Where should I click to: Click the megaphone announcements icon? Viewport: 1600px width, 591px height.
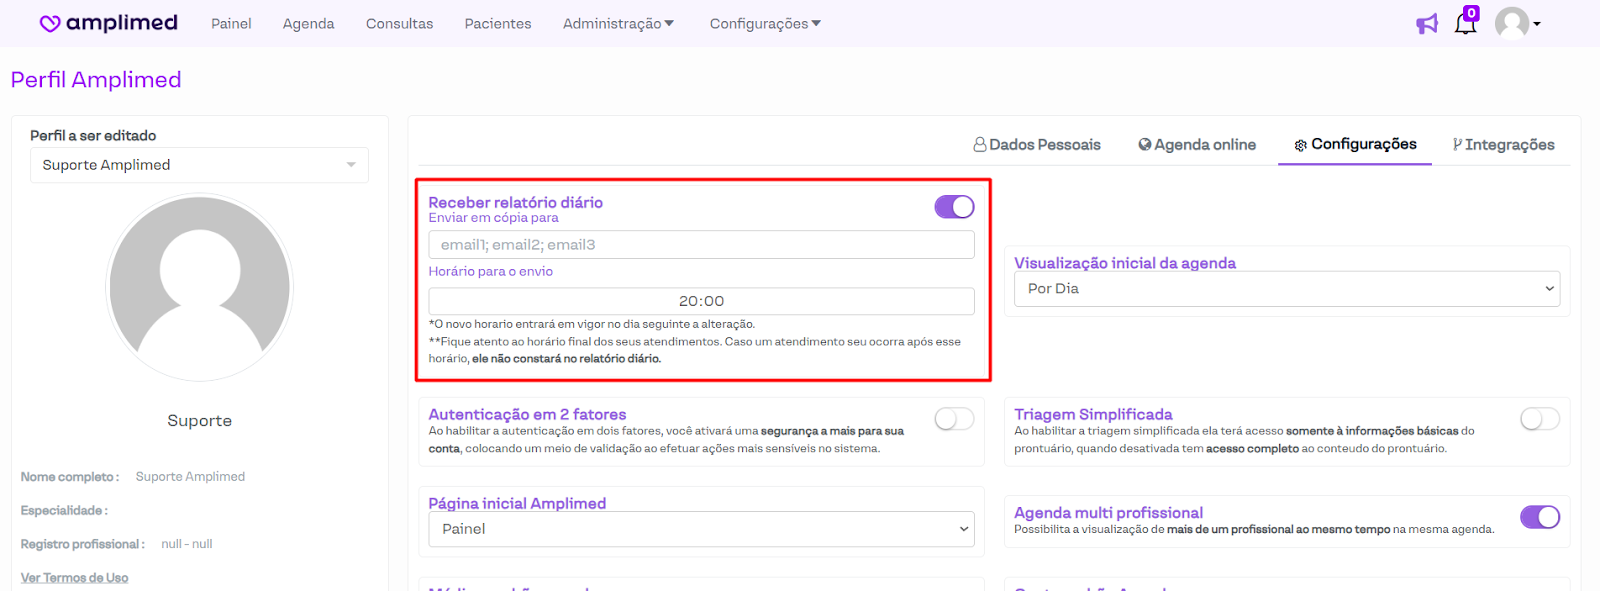pos(1427,24)
